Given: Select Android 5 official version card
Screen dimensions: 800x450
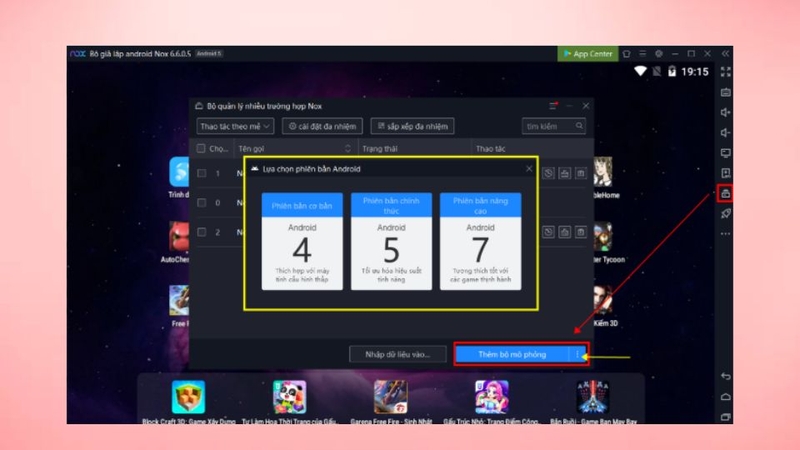Looking at the screenshot, I should coord(391,241).
